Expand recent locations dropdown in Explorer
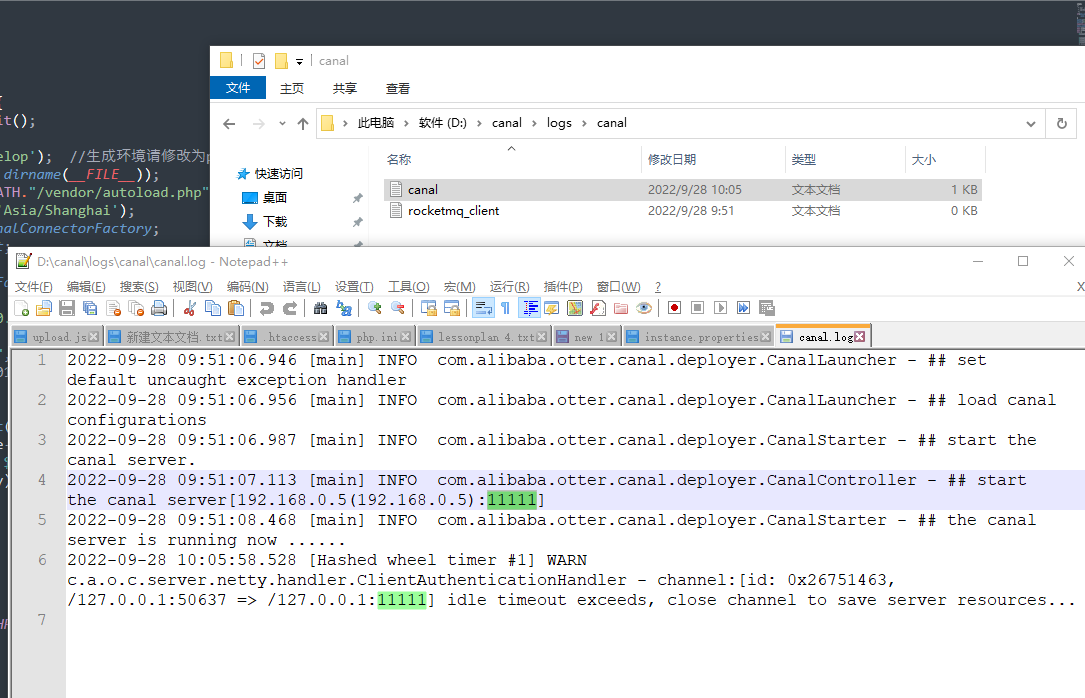This screenshot has height=698, width=1085. point(282,124)
